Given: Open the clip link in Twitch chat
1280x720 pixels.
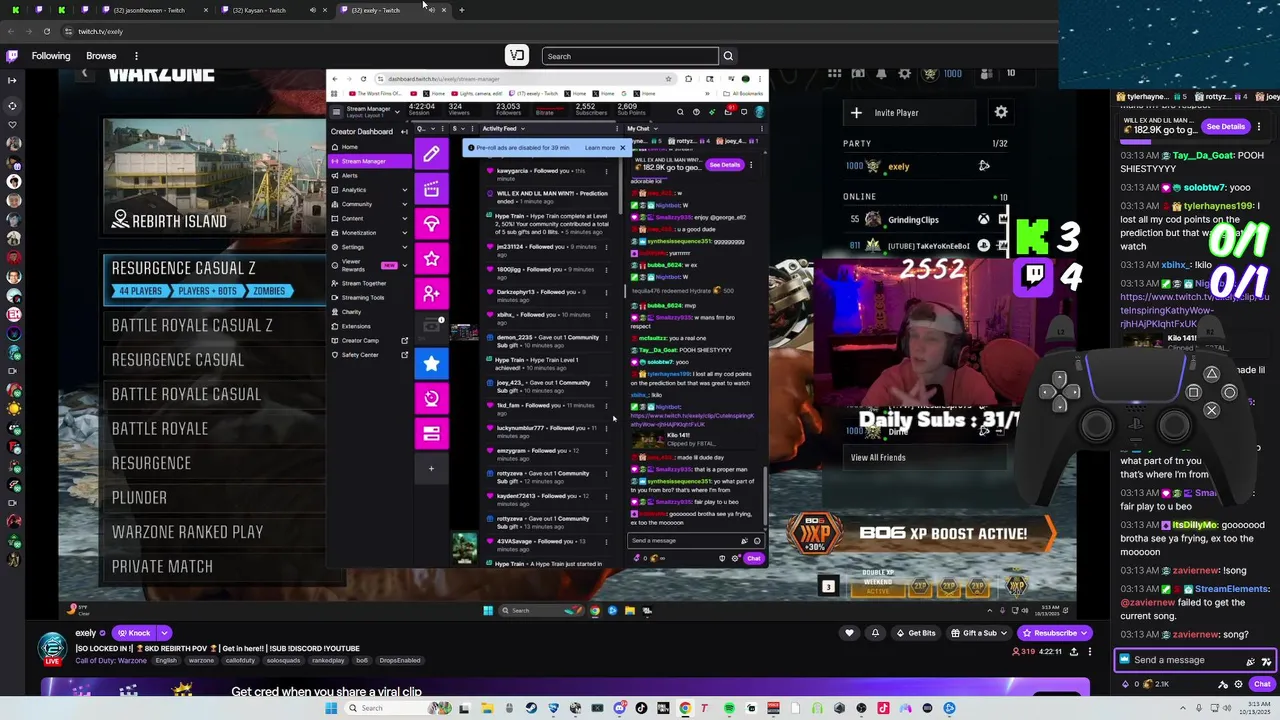Looking at the screenshot, I should (1194, 311).
